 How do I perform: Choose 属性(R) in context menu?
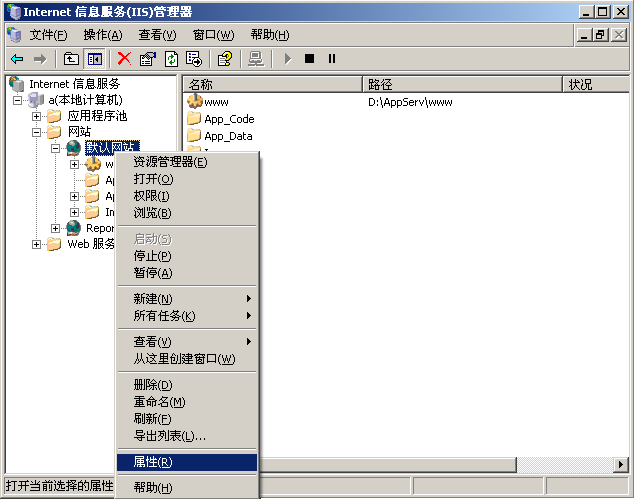tap(187, 462)
